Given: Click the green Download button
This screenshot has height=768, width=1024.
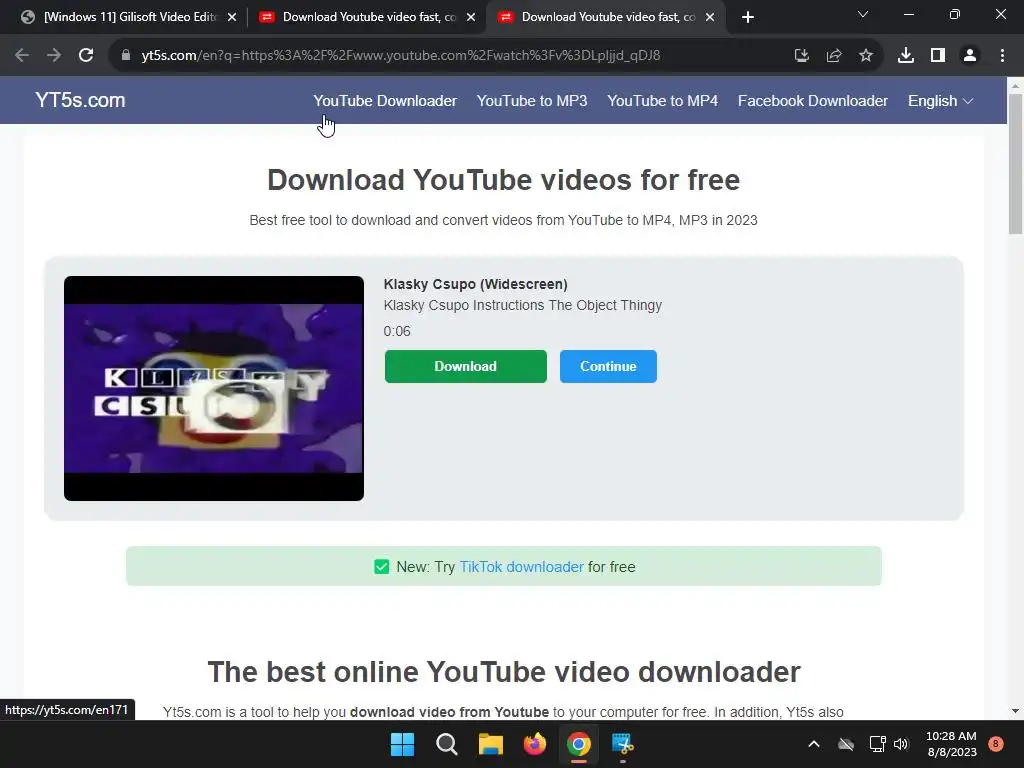Looking at the screenshot, I should tap(466, 366).
